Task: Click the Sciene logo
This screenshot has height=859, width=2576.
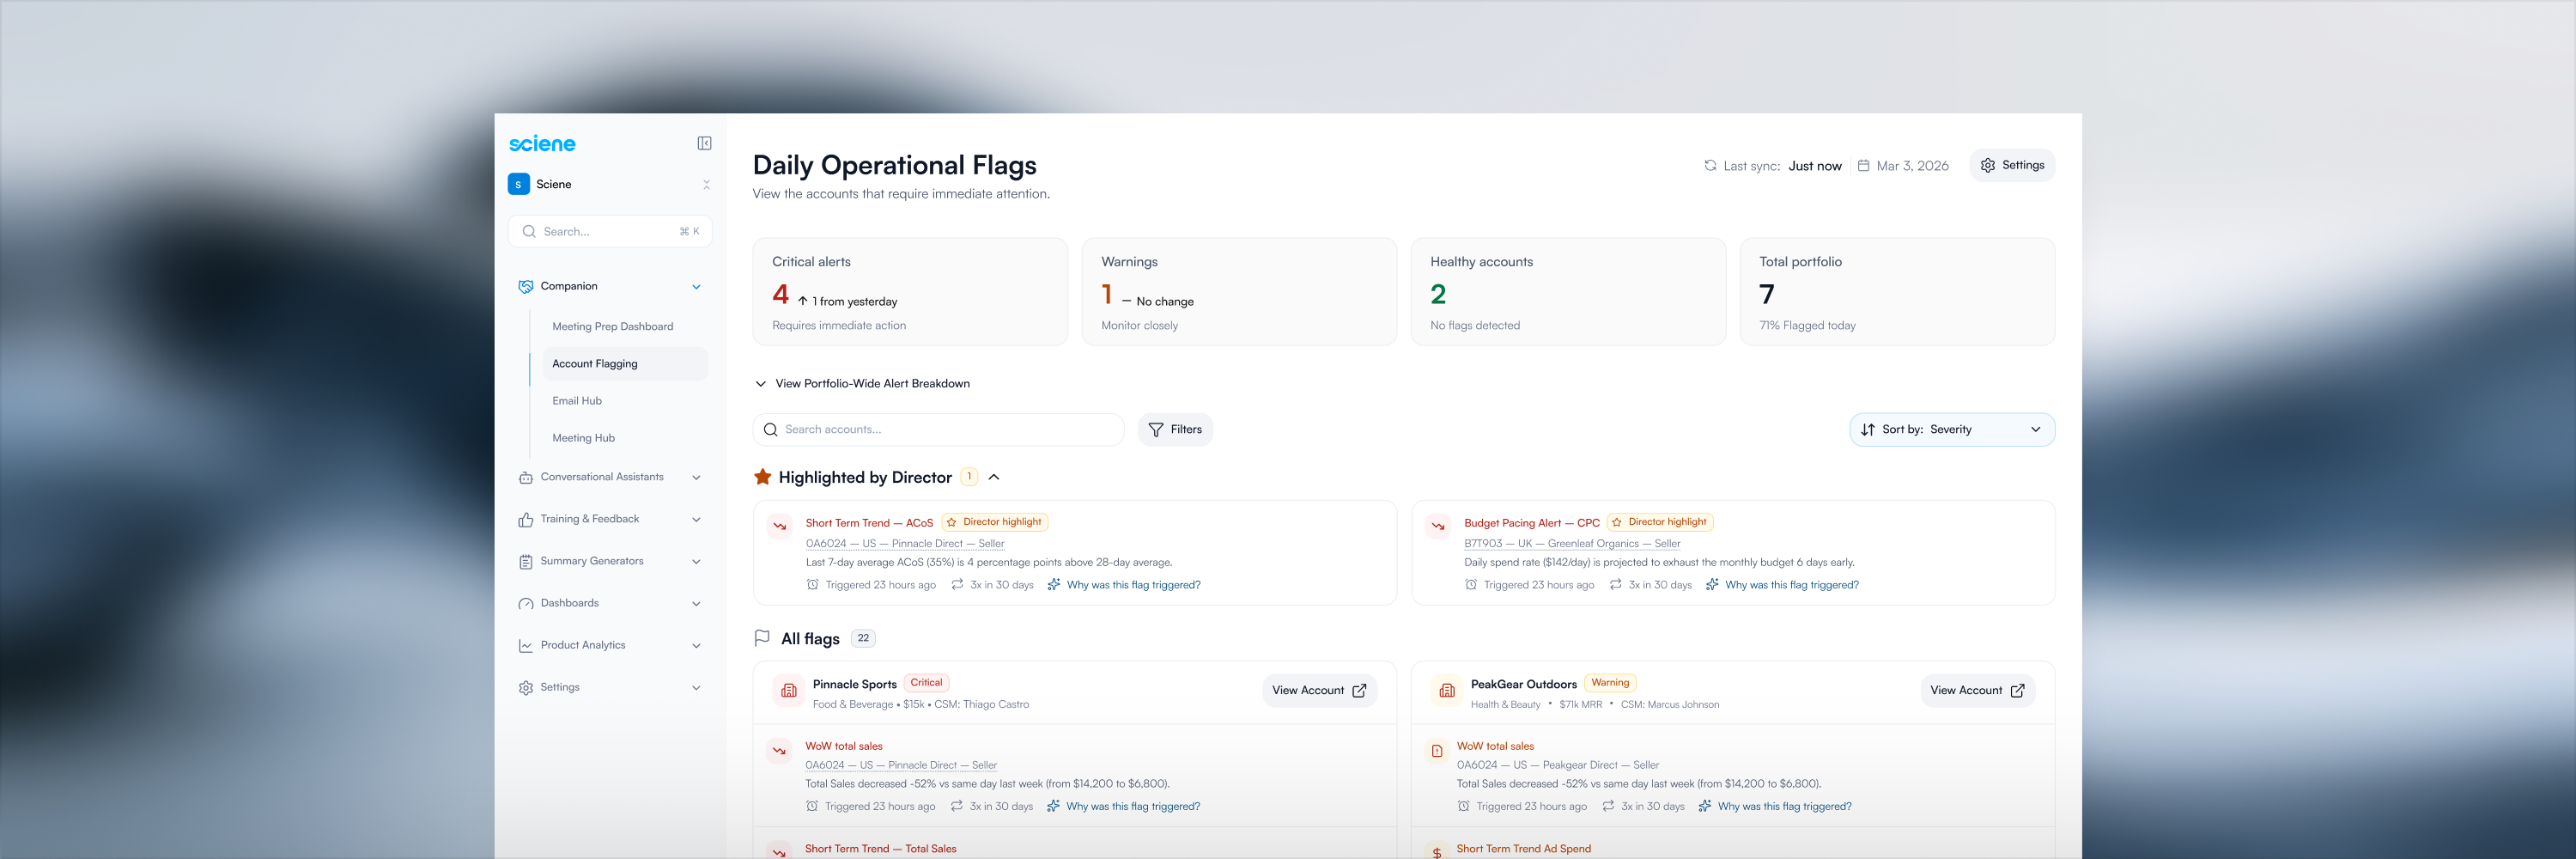Action: click(x=542, y=144)
